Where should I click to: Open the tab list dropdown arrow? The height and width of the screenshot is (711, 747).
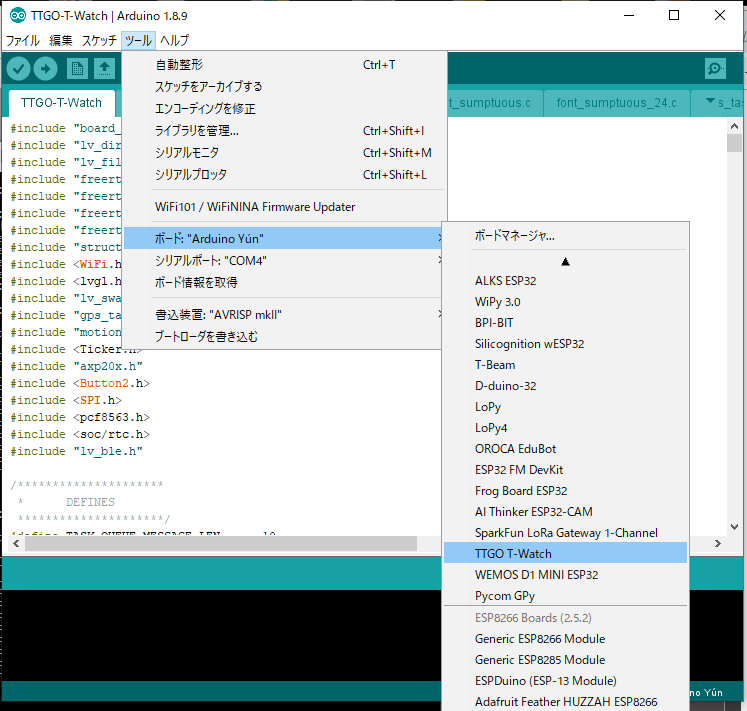(710, 101)
